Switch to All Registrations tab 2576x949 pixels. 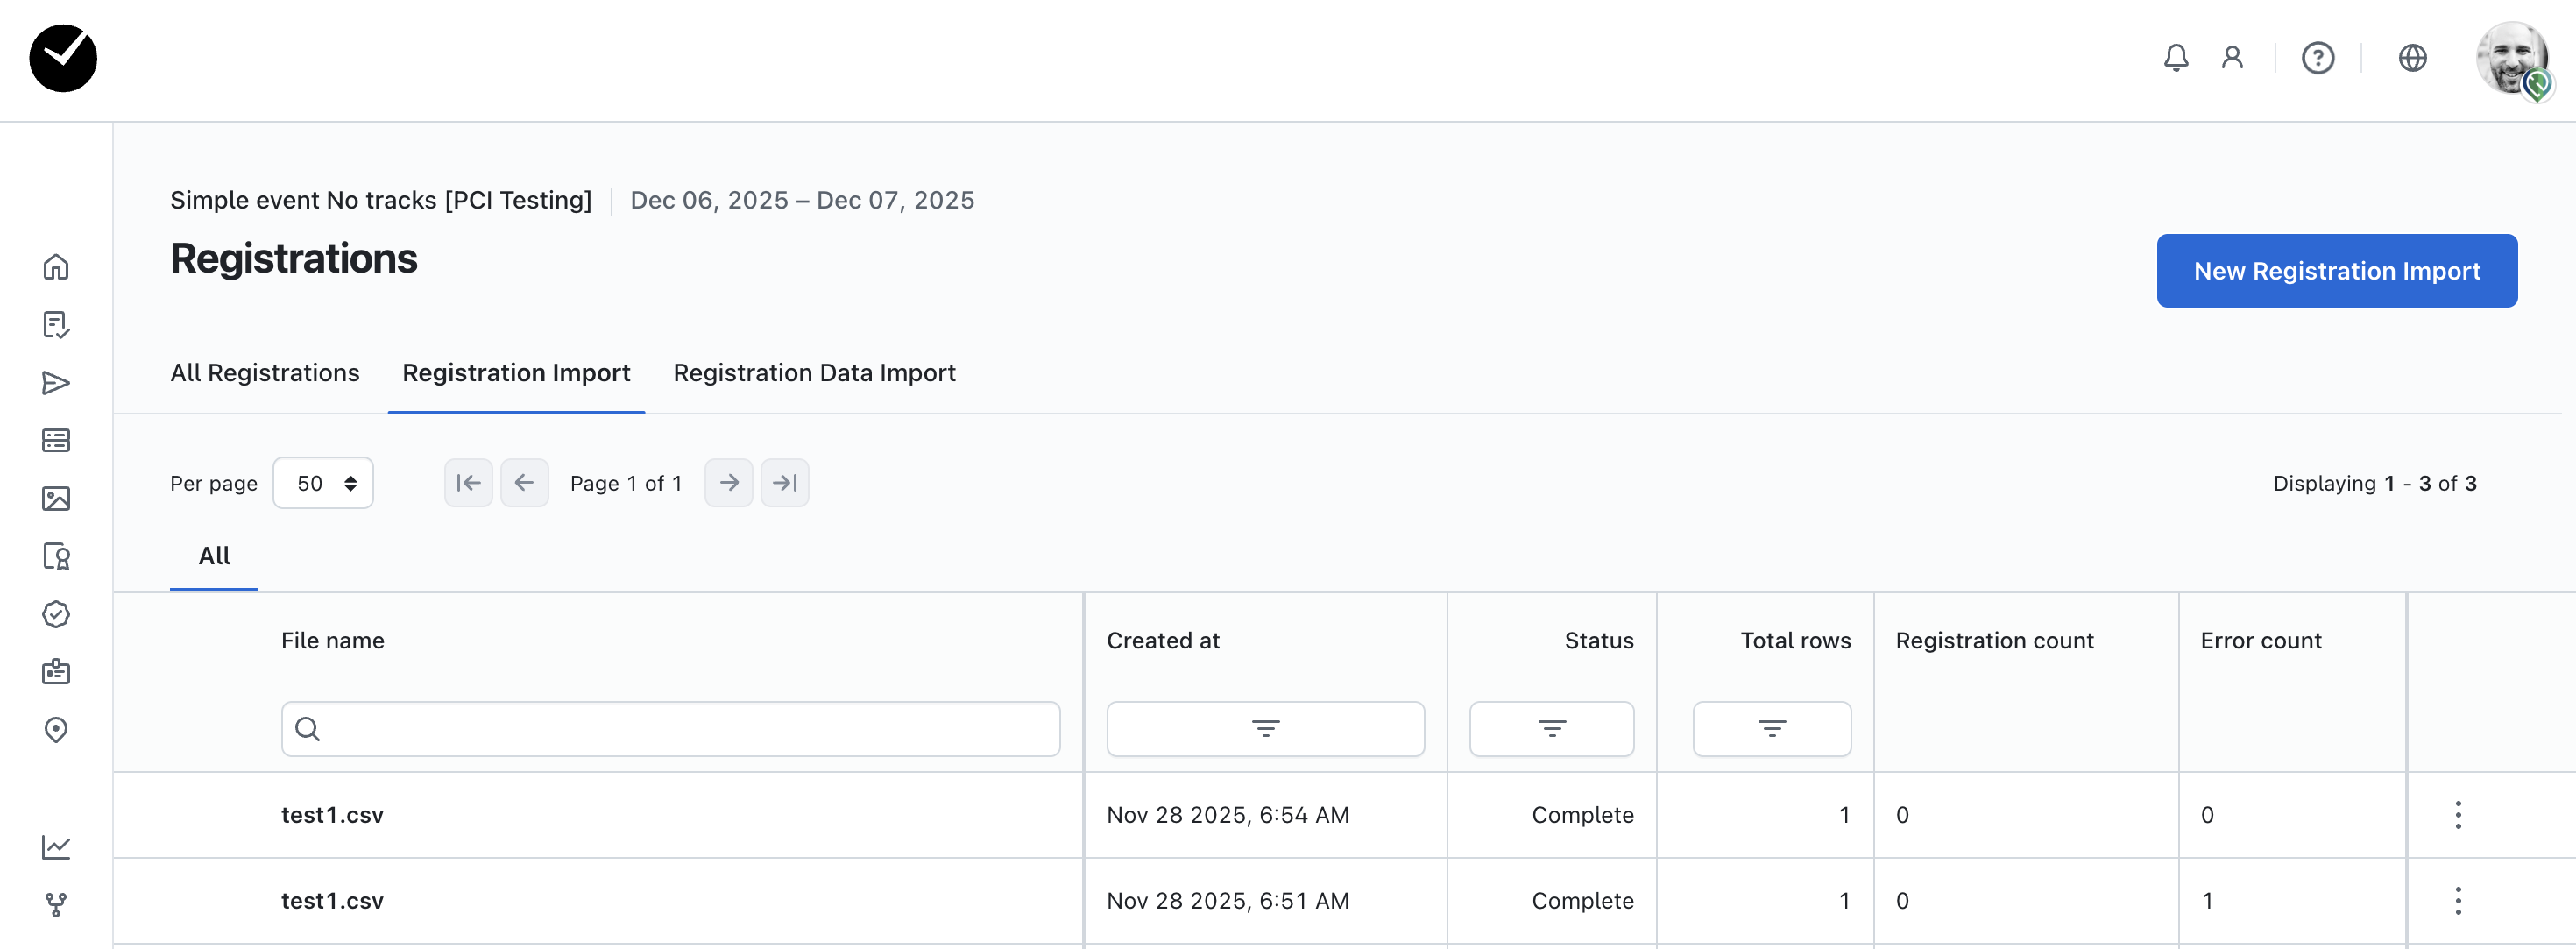[x=265, y=373]
